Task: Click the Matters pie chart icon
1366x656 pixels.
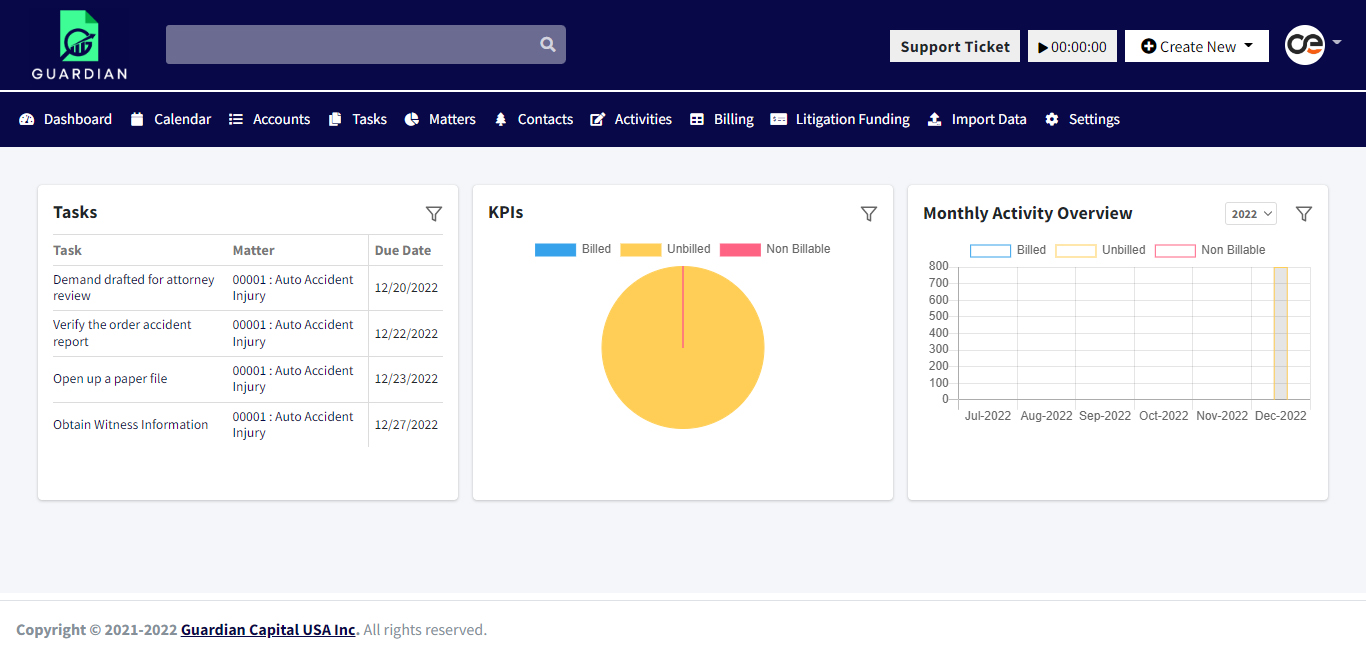Action: point(411,119)
